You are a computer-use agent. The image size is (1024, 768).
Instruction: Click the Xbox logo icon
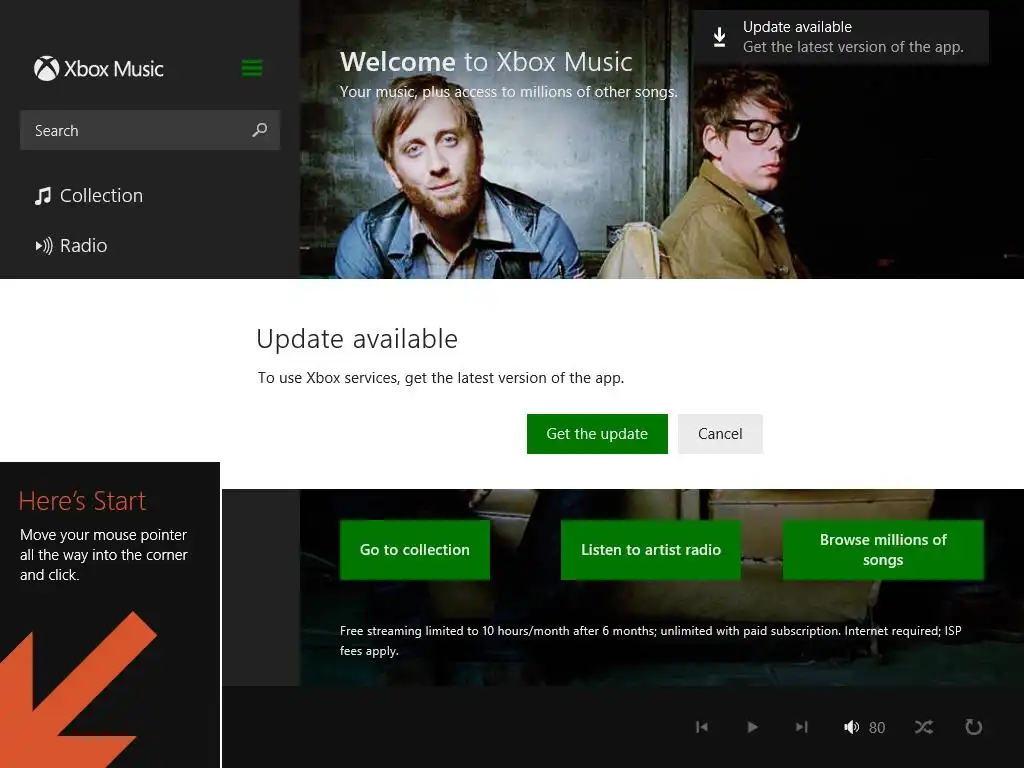click(x=46, y=69)
